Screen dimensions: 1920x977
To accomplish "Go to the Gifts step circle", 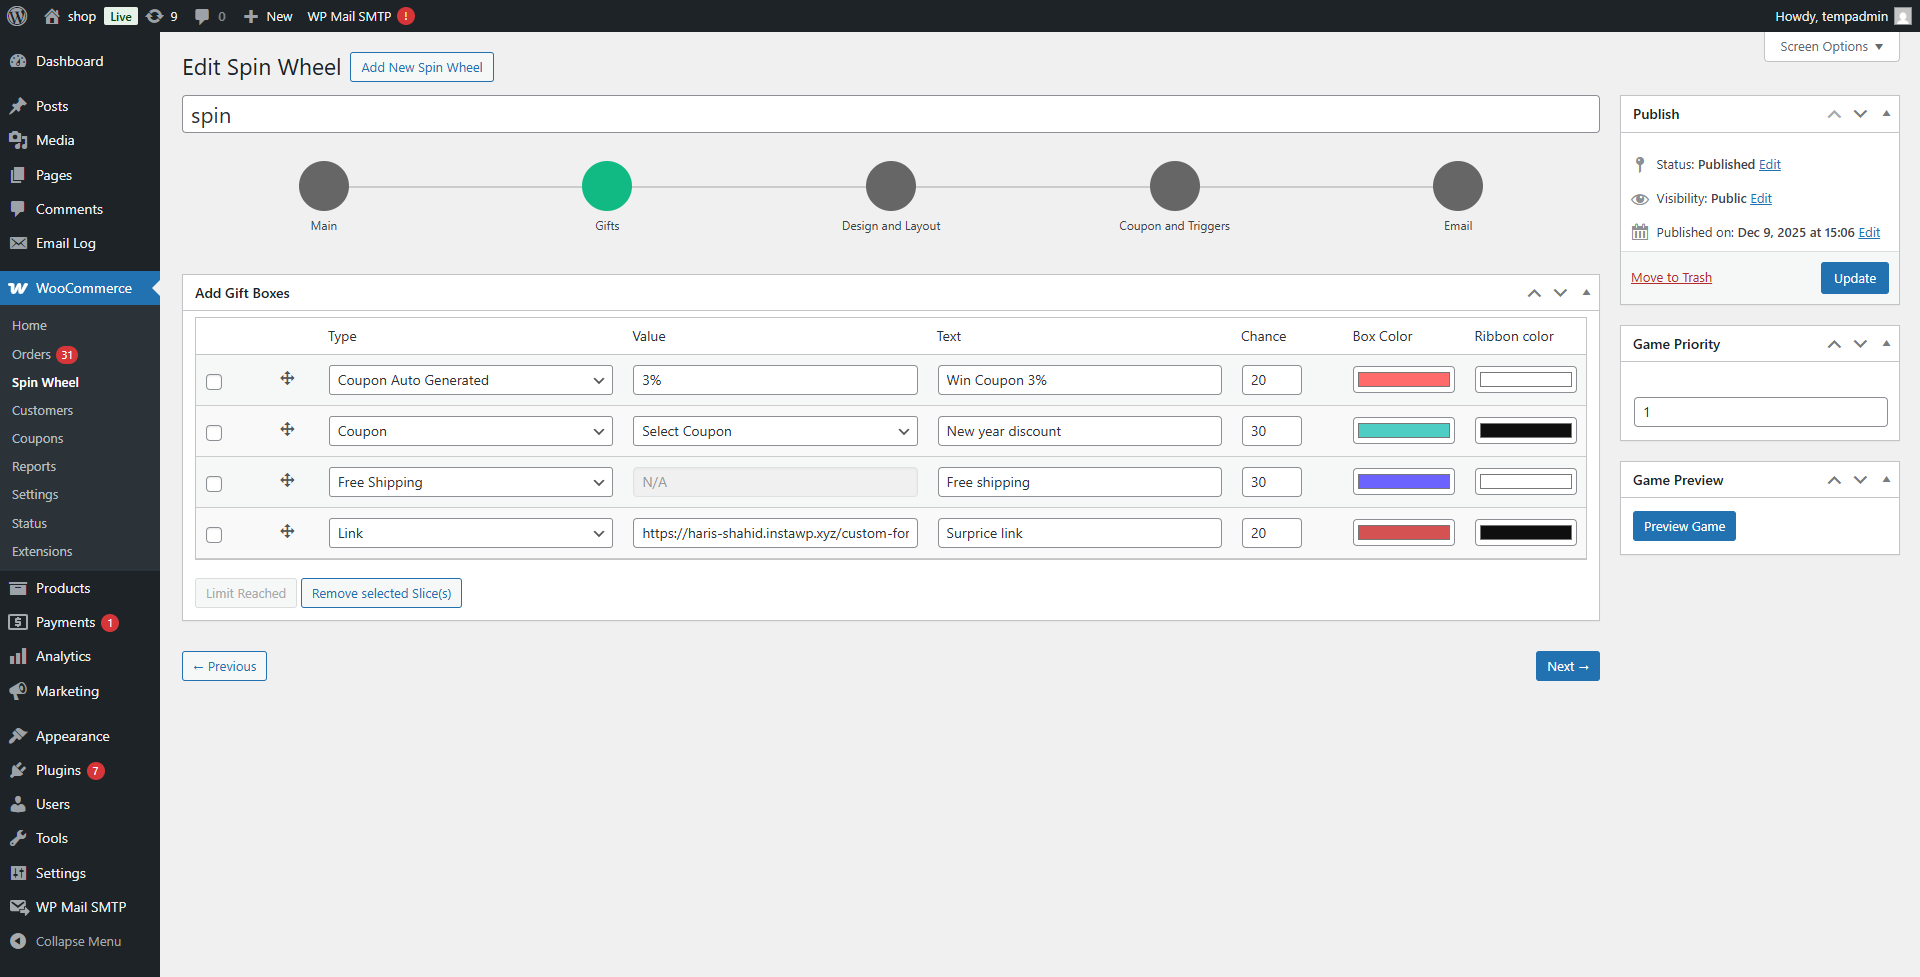I will coord(607,186).
